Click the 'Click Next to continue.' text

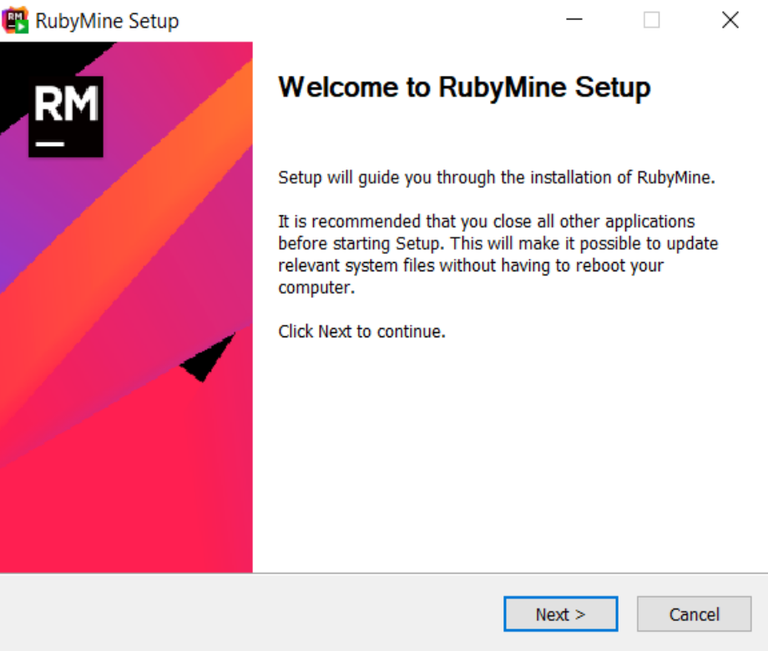point(362,332)
